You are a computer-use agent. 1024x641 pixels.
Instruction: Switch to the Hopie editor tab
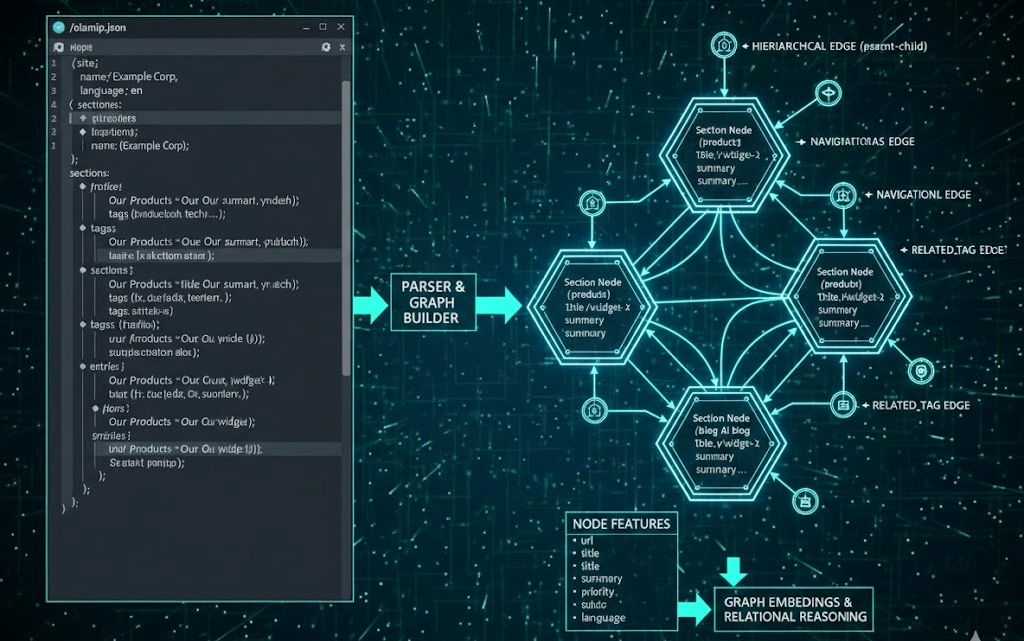[83, 47]
